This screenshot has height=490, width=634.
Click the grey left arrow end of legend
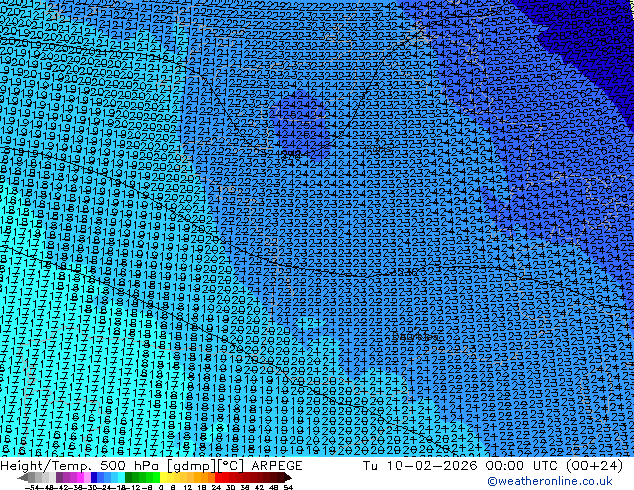pos(23,477)
